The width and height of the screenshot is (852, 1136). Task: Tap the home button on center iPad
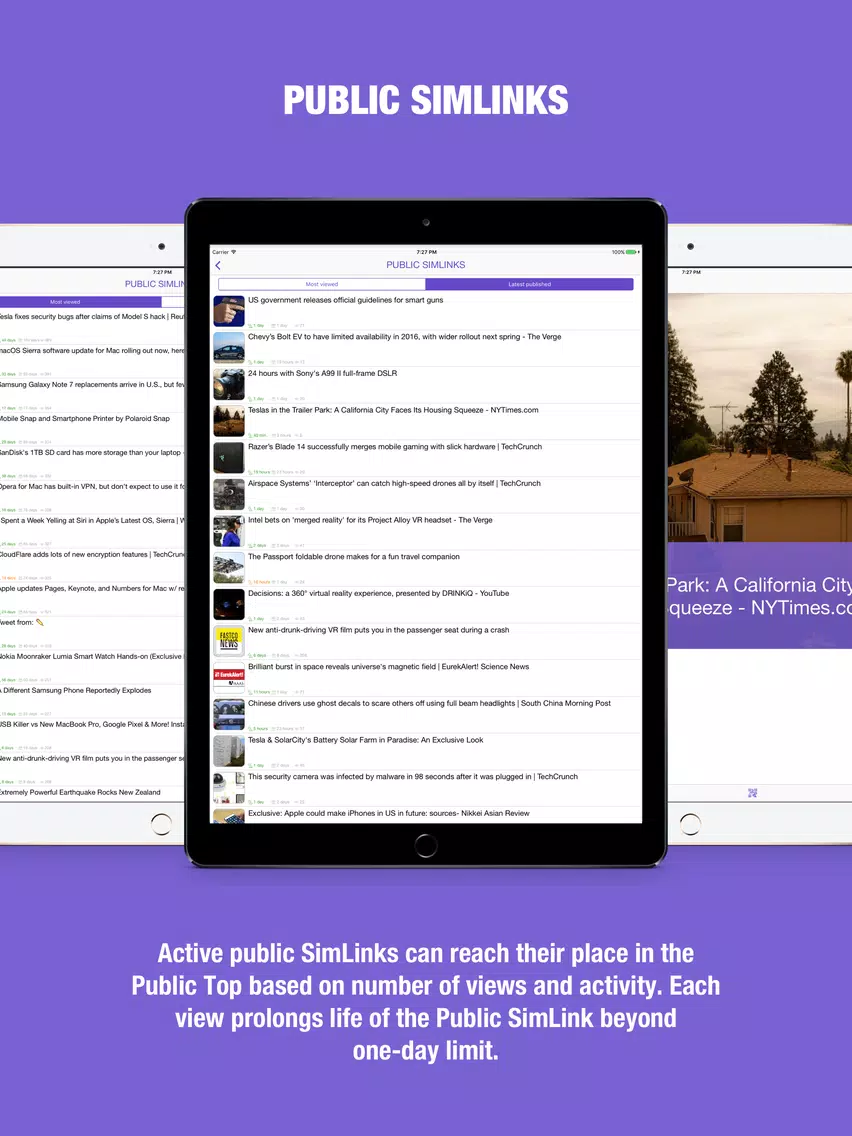tap(426, 845)
